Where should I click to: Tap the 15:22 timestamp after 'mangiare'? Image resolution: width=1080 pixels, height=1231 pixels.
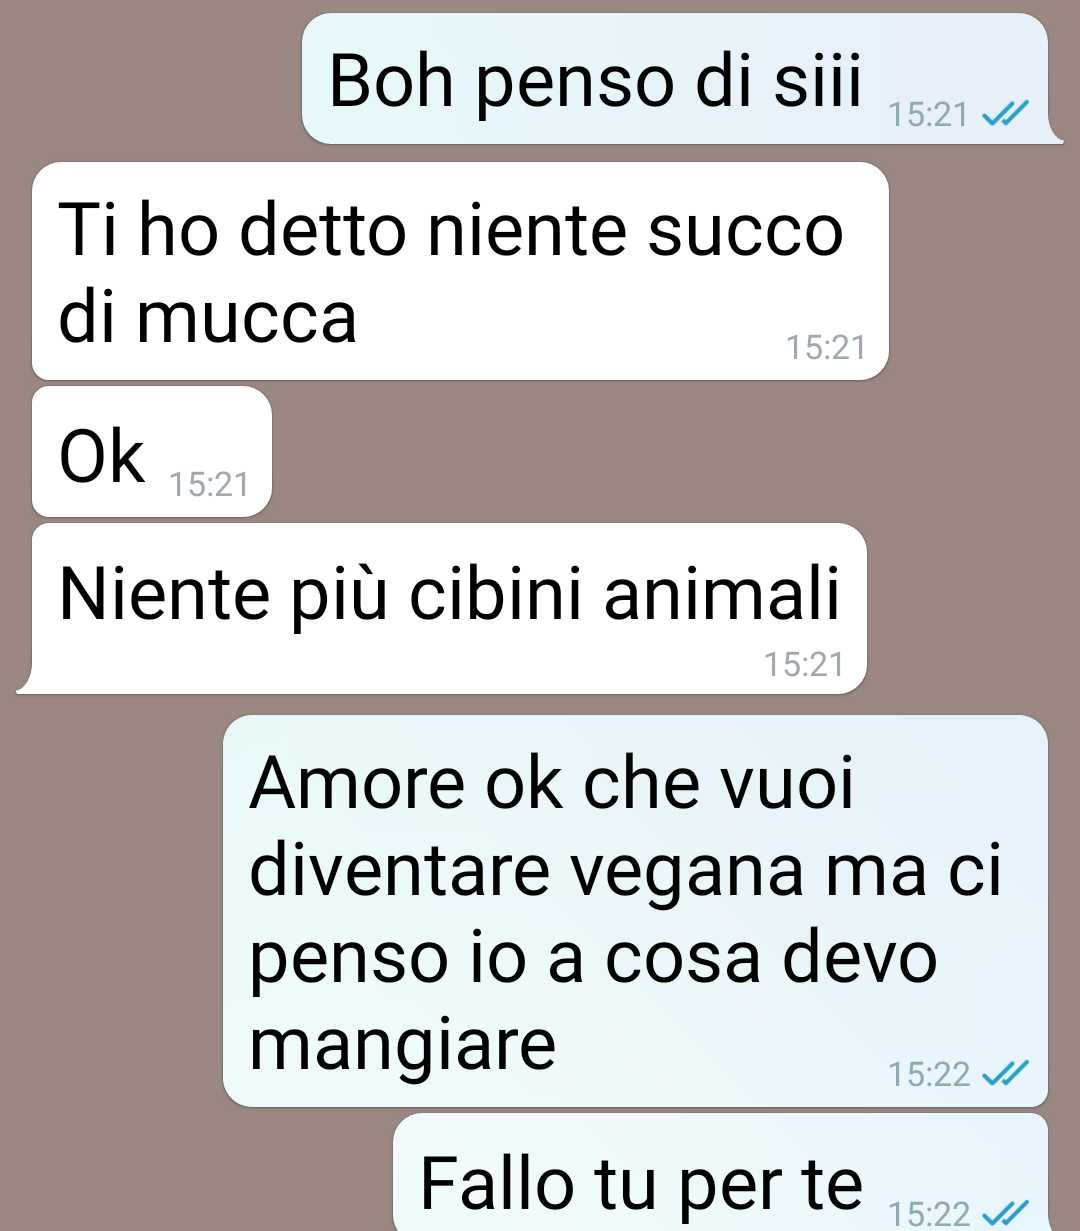(929, 1074)
